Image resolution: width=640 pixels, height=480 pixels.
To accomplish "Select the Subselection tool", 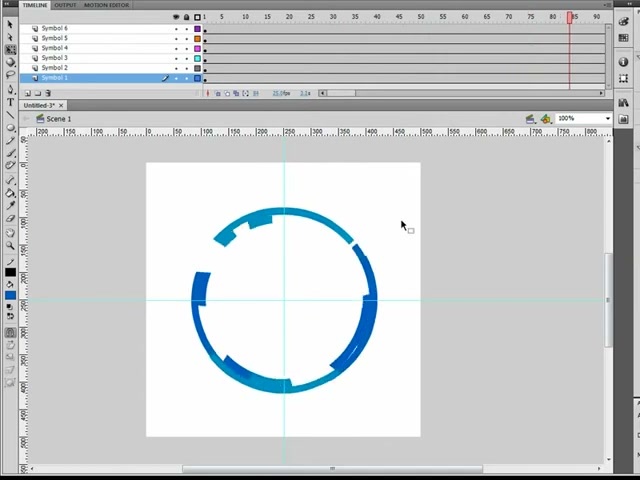I will click(10, 37).
